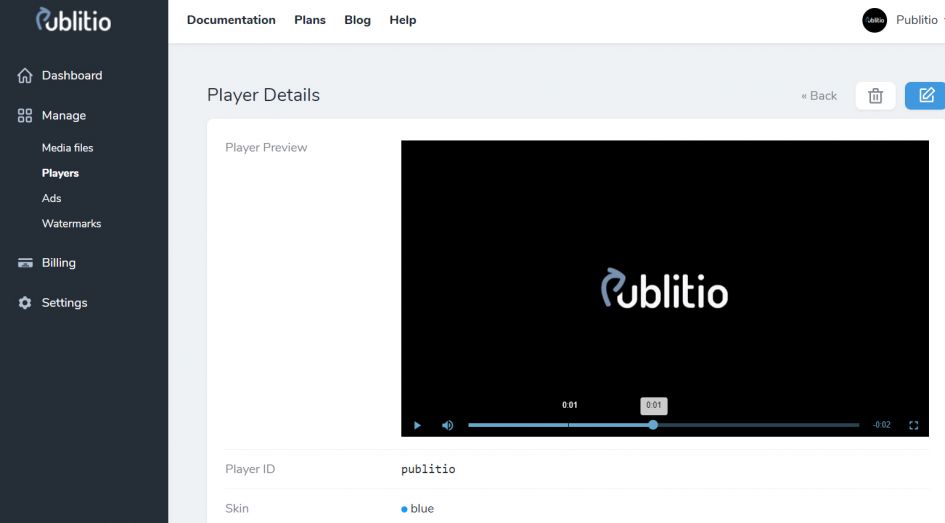Open Help in top menu
Viewport: 945px width, 523px height.
pyautogui.click(x=403, y=20)
